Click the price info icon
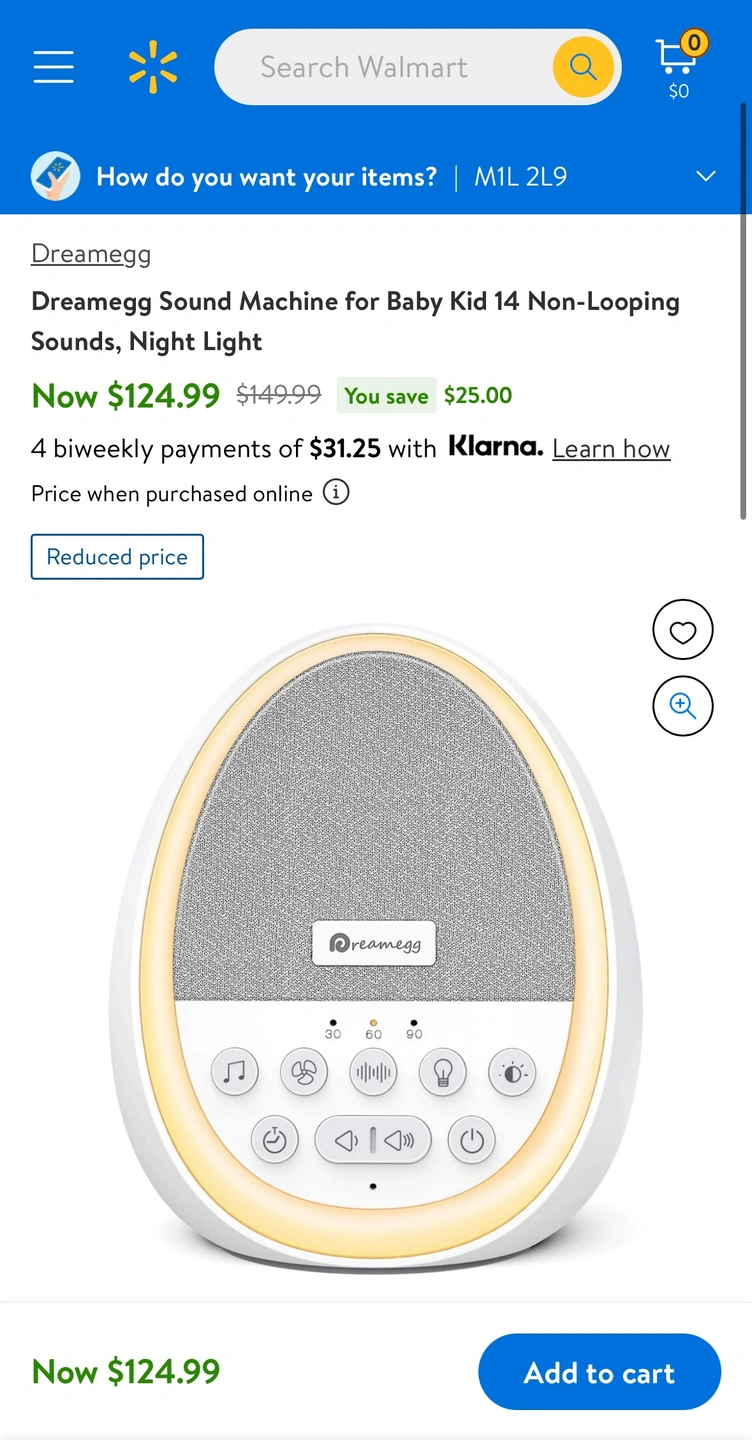 [x=337, y=493]
